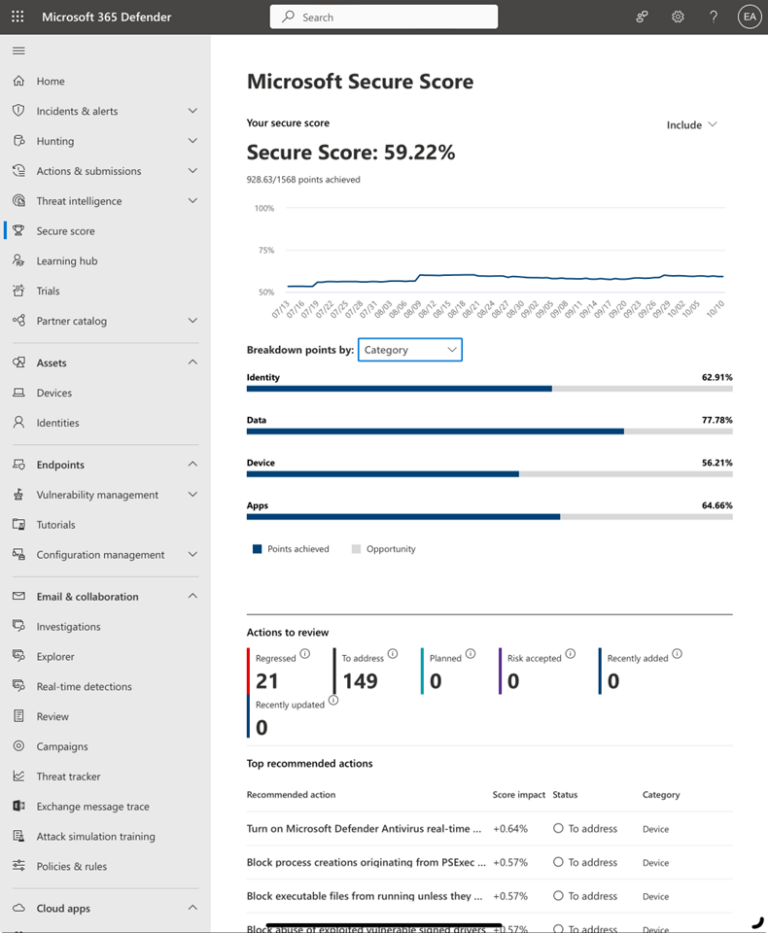Screen dimensions: 768x933
Task: Show info icon next to To address
Action: [x=393, y=653]
